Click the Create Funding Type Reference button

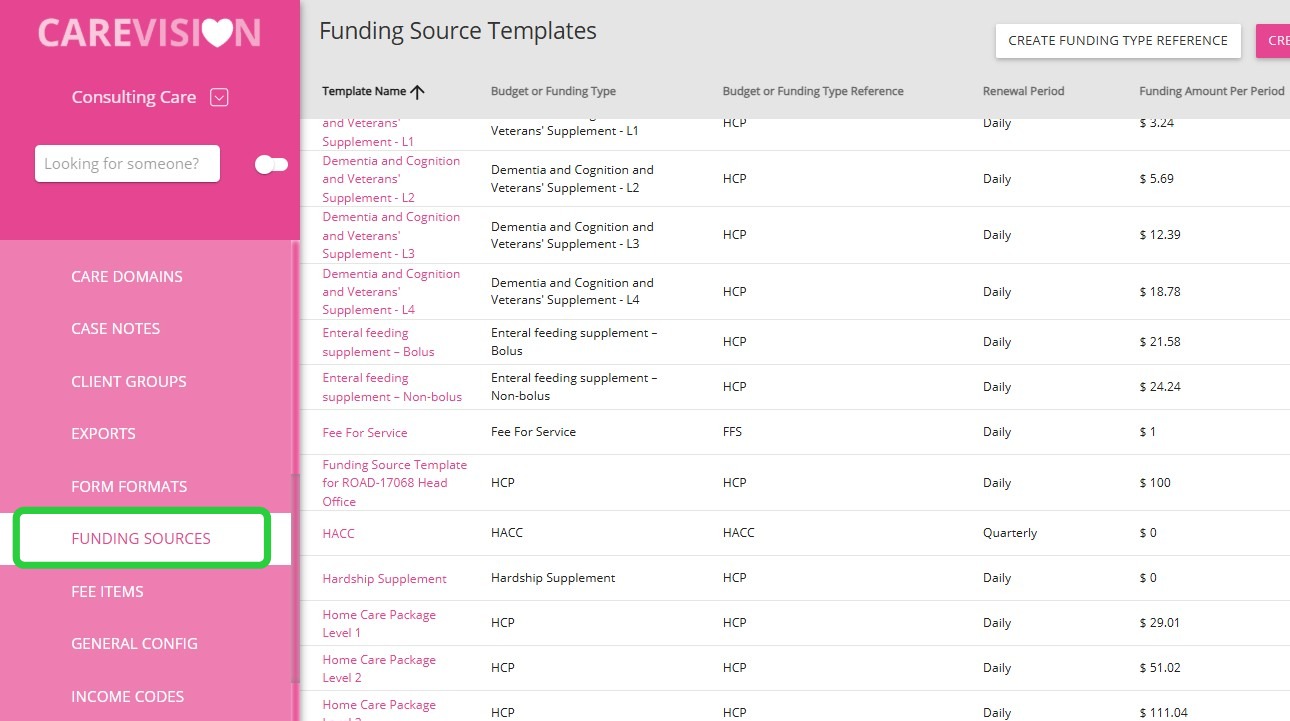(1117, 41)
